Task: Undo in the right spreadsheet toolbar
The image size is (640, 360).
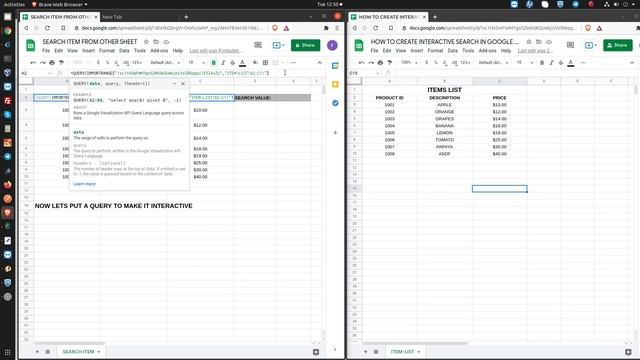Action: pos(361,62)
